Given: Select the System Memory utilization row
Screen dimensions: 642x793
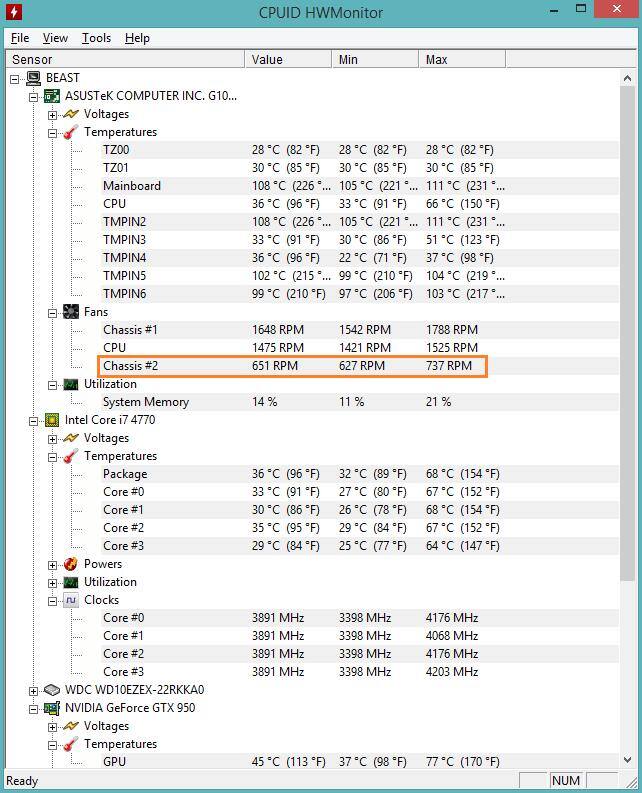Looking at the screenshot, I should point(359,402).
